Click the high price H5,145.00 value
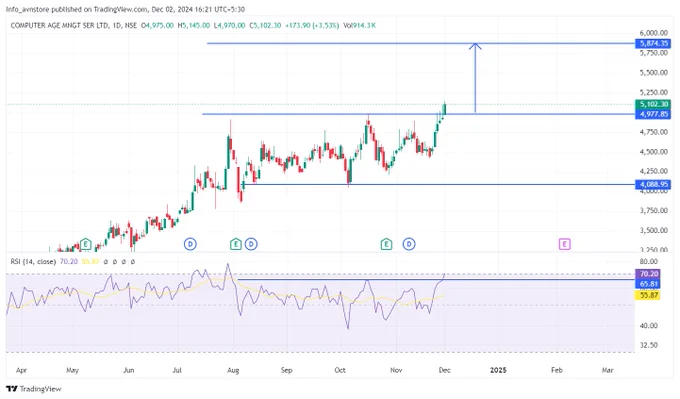This screenshot has width=680, height=399. [194, 26]
